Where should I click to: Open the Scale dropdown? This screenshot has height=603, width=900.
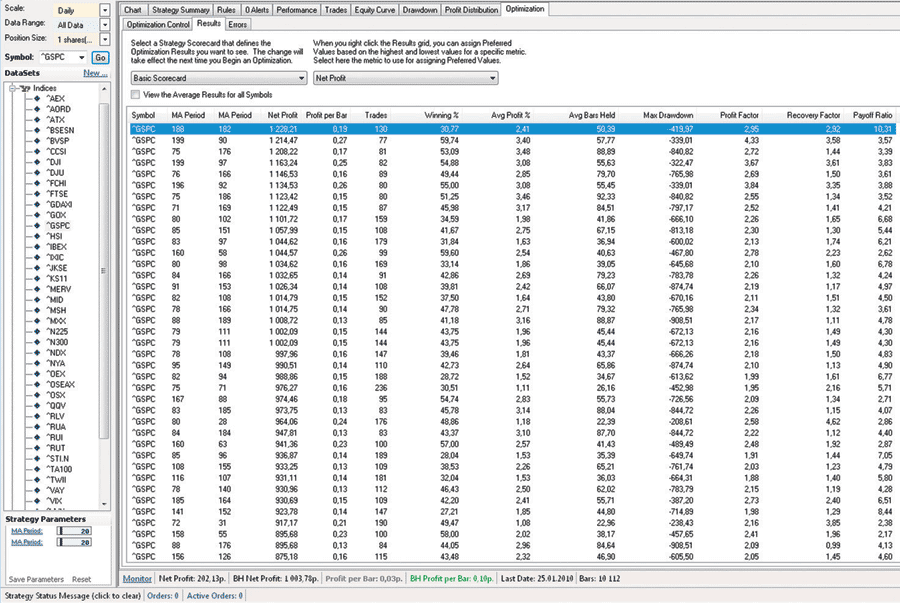(x=104, y=10)
